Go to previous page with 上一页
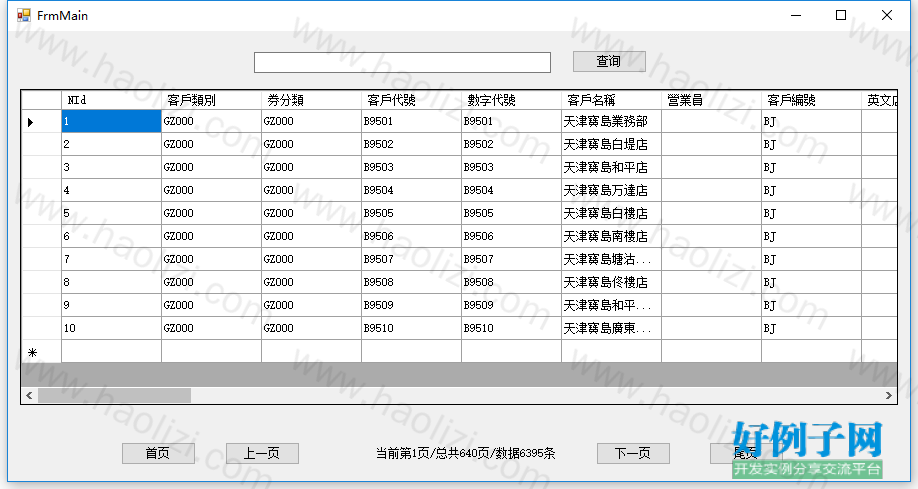The width and height of the screenshot is (918, 489). pos(262,453)
